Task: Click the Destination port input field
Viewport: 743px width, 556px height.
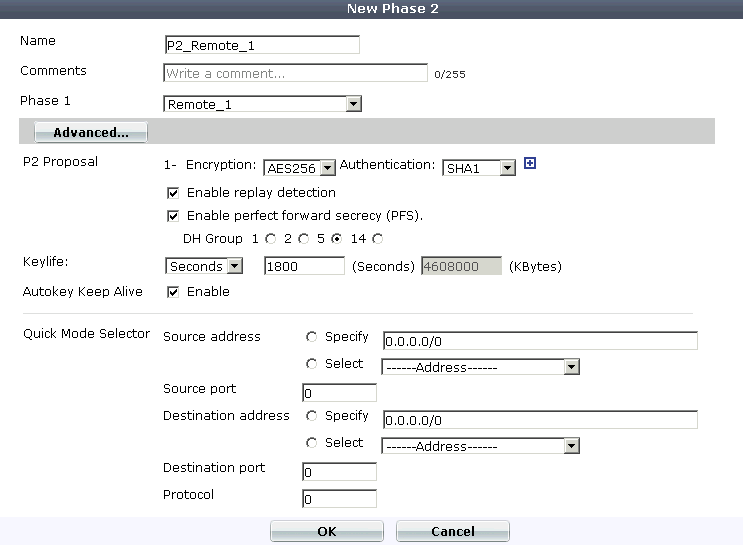Action: click(x=339, y=471)
